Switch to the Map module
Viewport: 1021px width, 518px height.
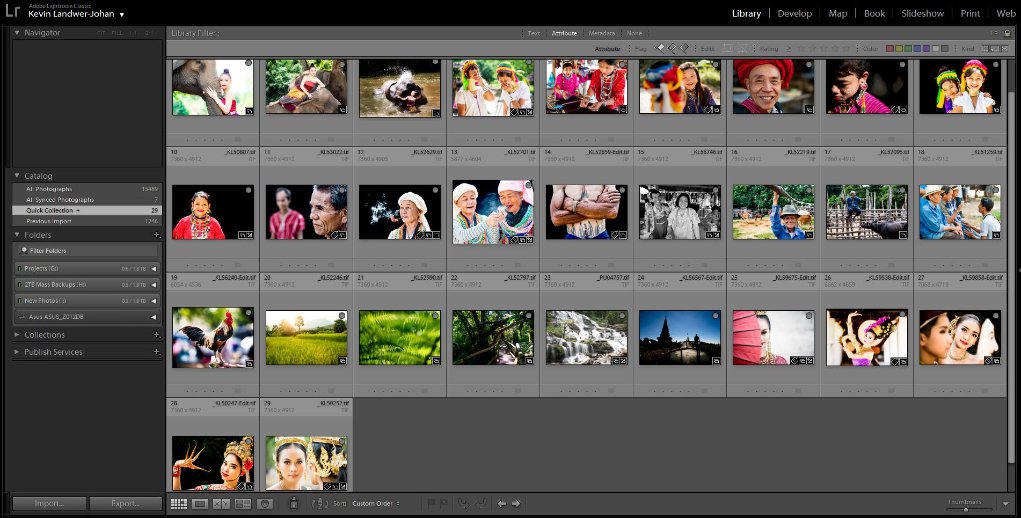coord(837,13)
